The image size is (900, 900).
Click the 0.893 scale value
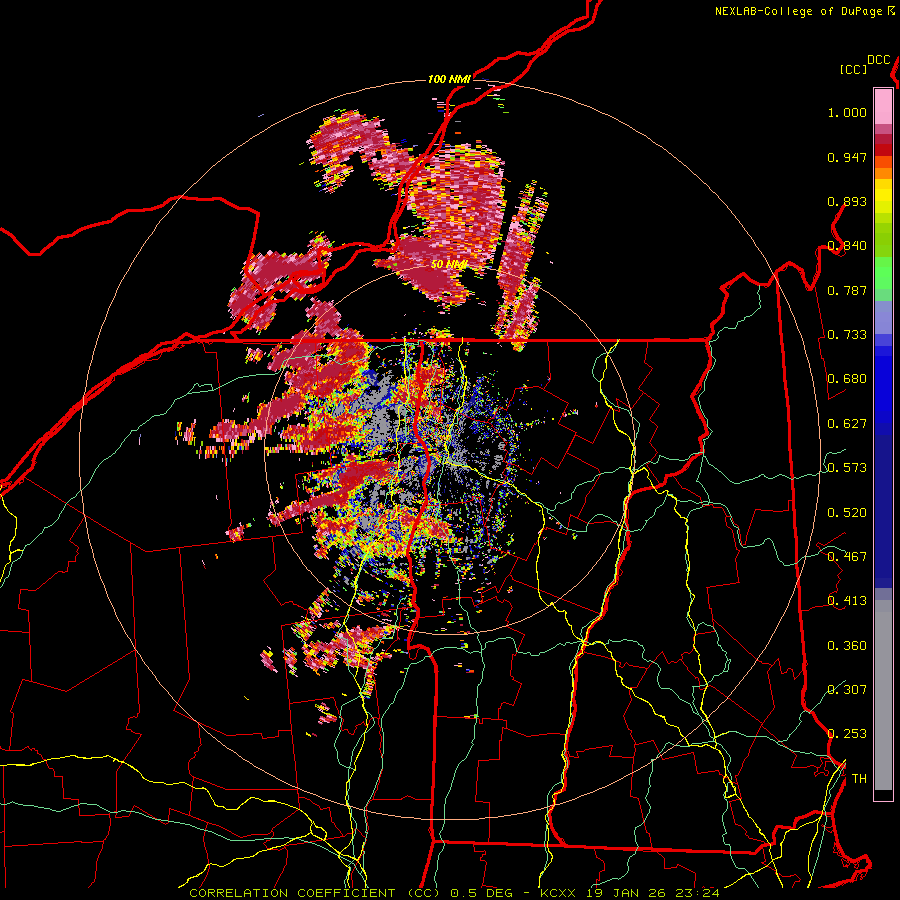847,201
